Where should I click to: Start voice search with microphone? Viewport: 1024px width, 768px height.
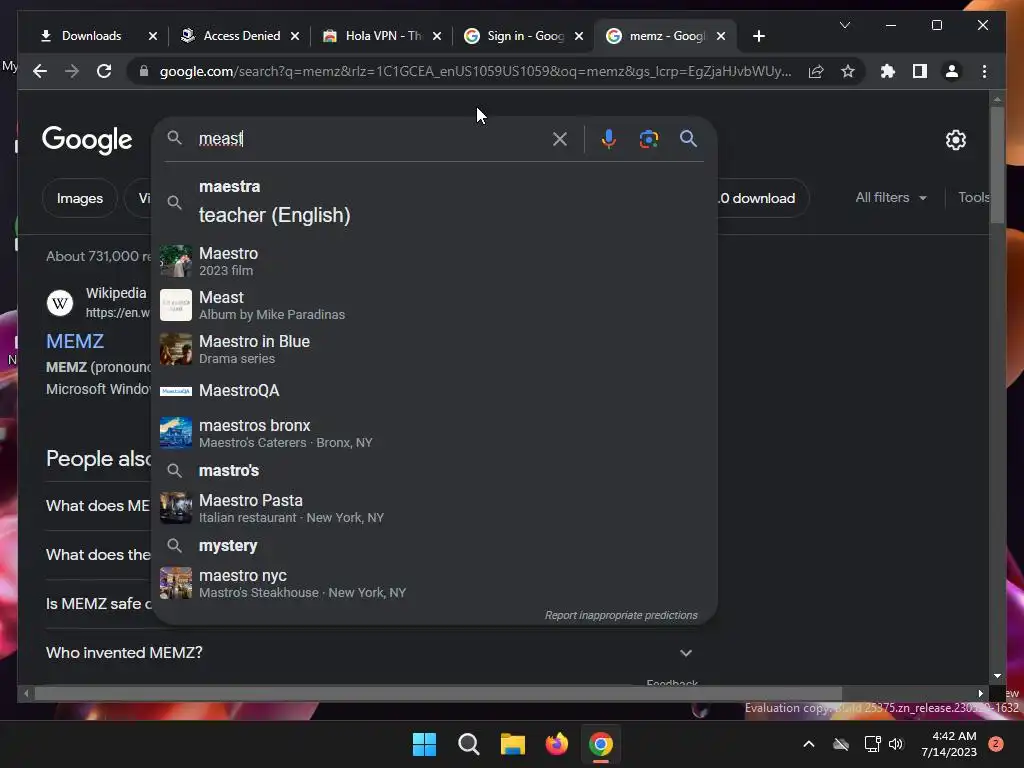(609, 138)
